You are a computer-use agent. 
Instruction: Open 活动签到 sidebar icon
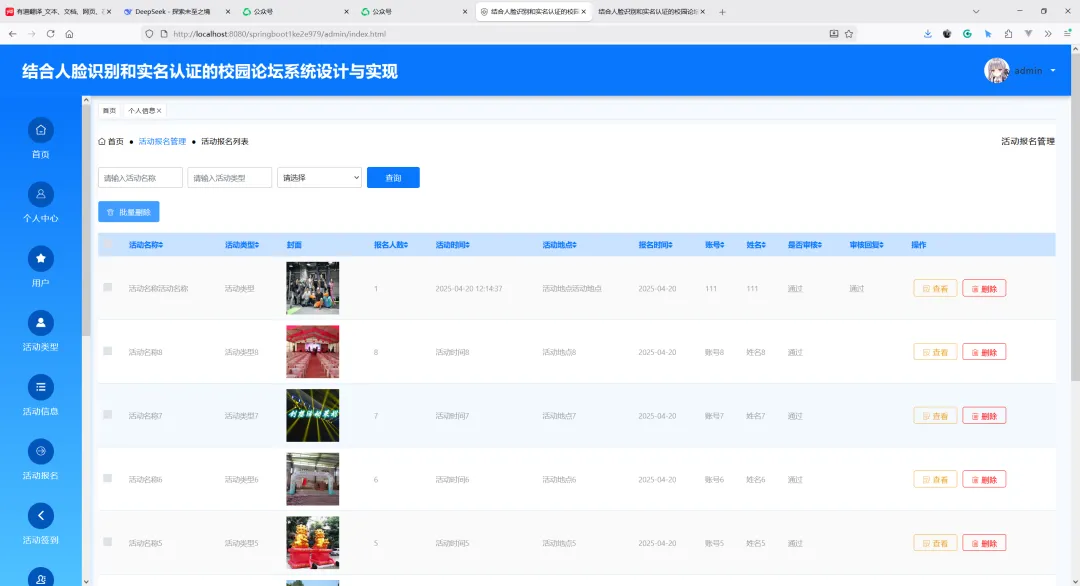(41, 516)
